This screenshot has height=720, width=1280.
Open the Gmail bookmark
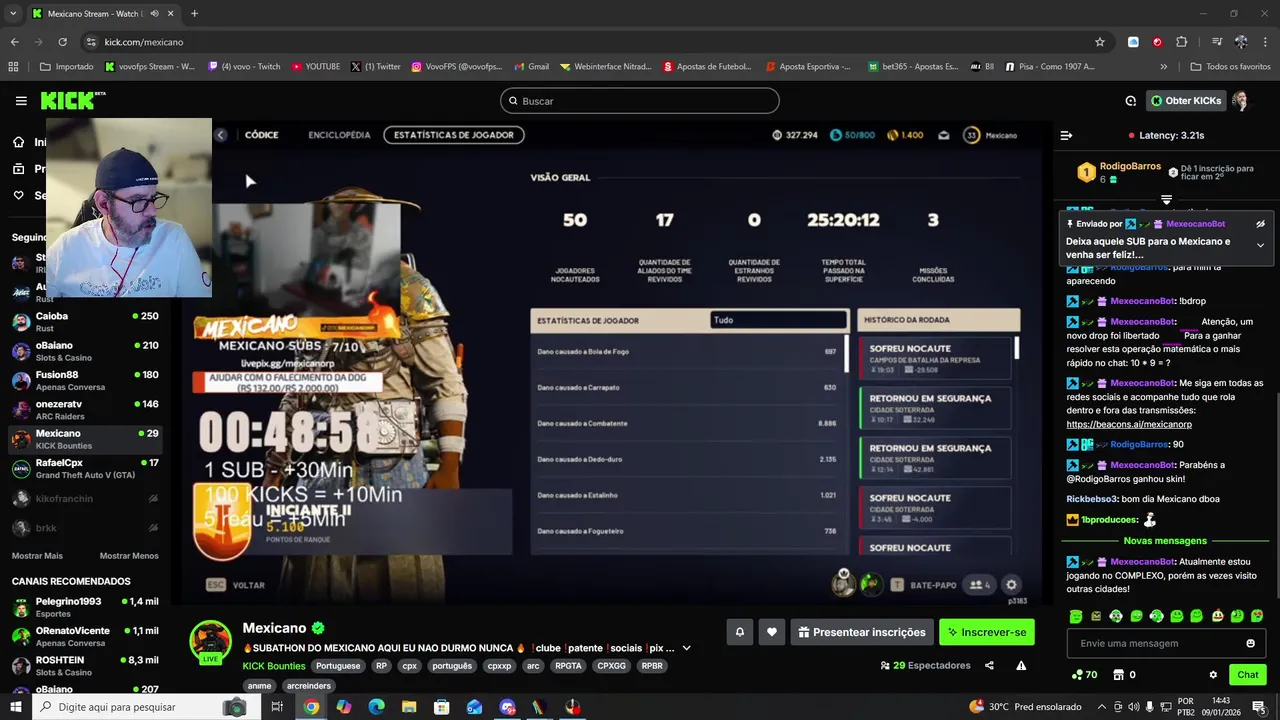531,67
